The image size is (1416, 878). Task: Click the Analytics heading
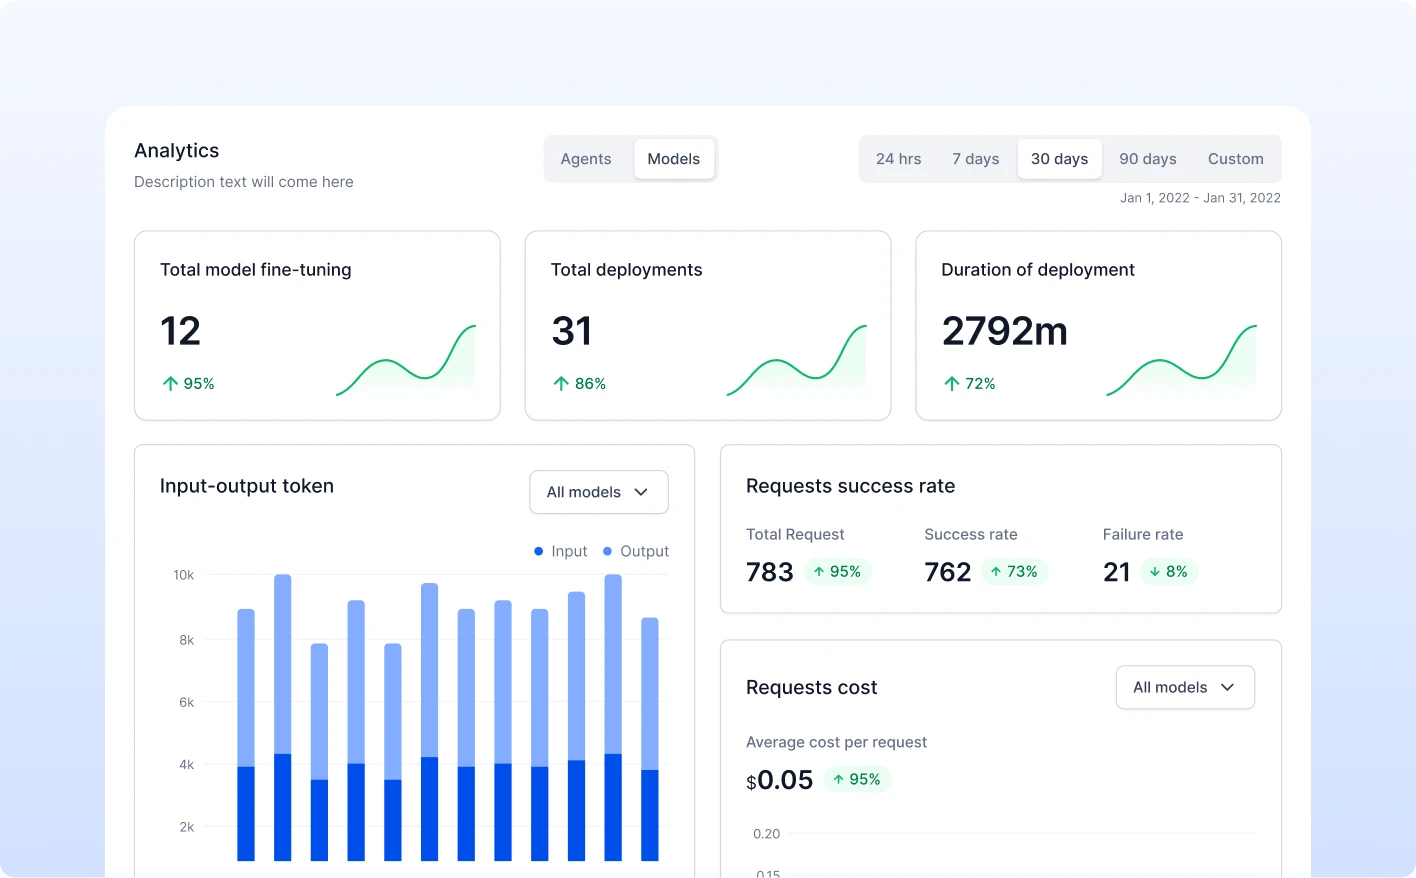[x=177, y=151]
